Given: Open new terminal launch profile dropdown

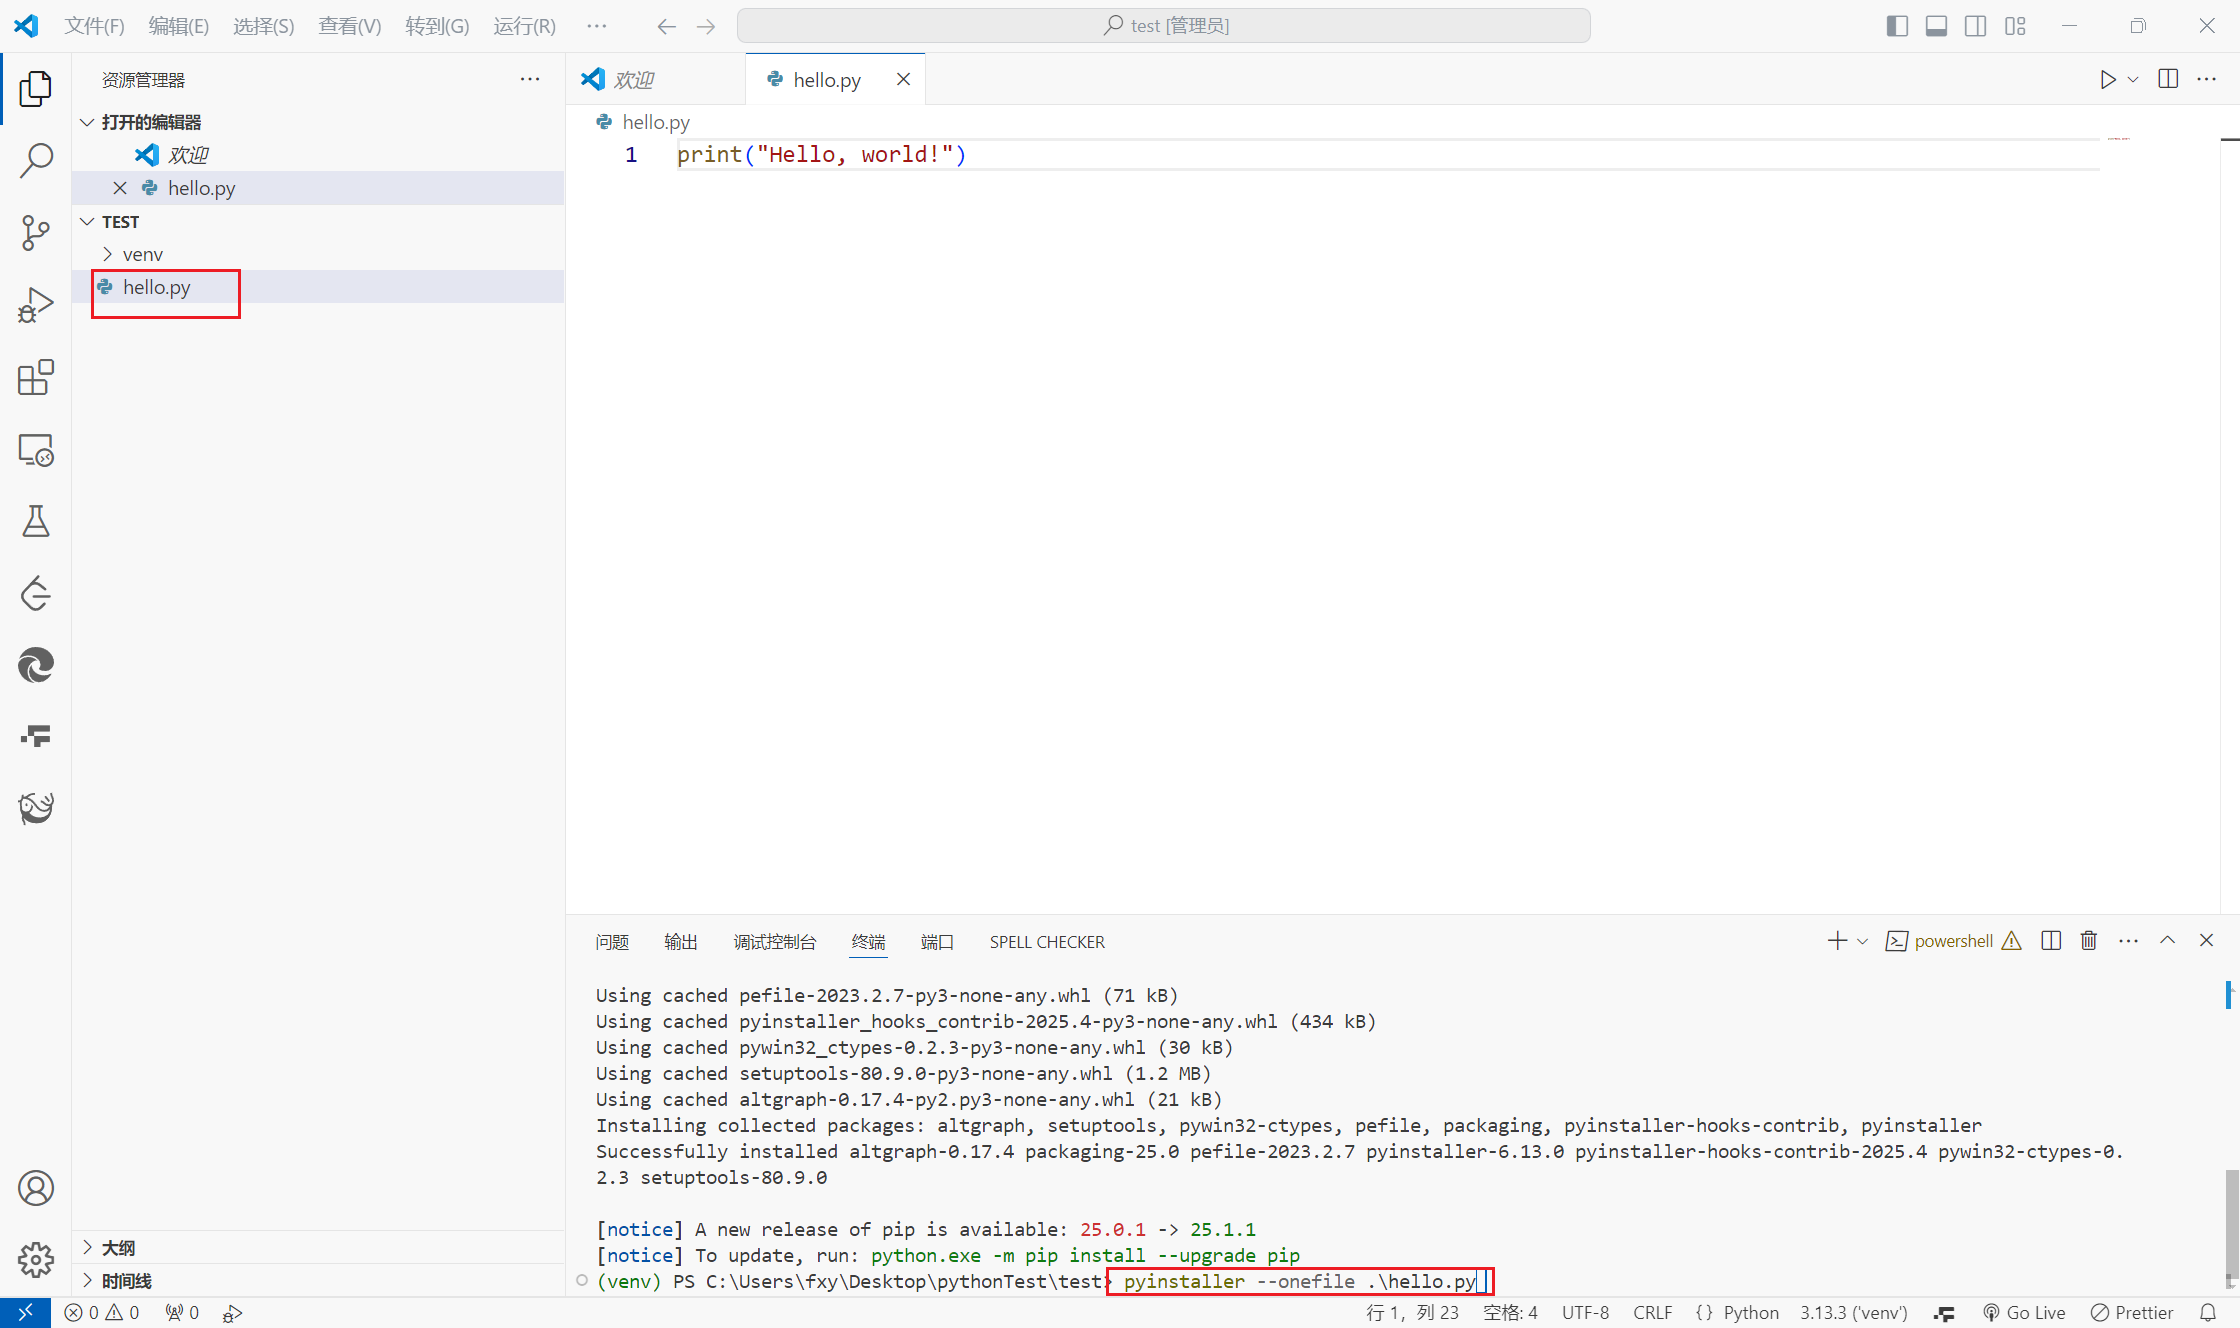Looking at the screenshot, I should click(1863, 942).
